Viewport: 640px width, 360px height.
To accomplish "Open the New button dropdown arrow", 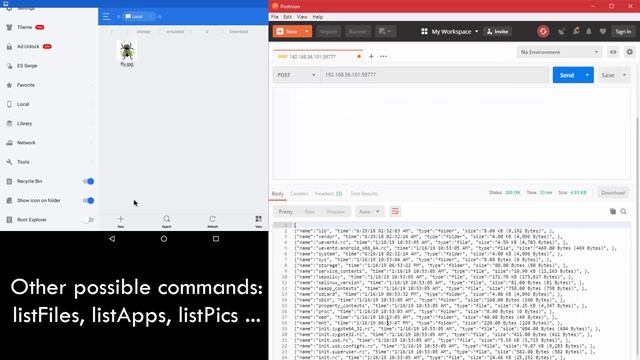I will click(307, 31).
